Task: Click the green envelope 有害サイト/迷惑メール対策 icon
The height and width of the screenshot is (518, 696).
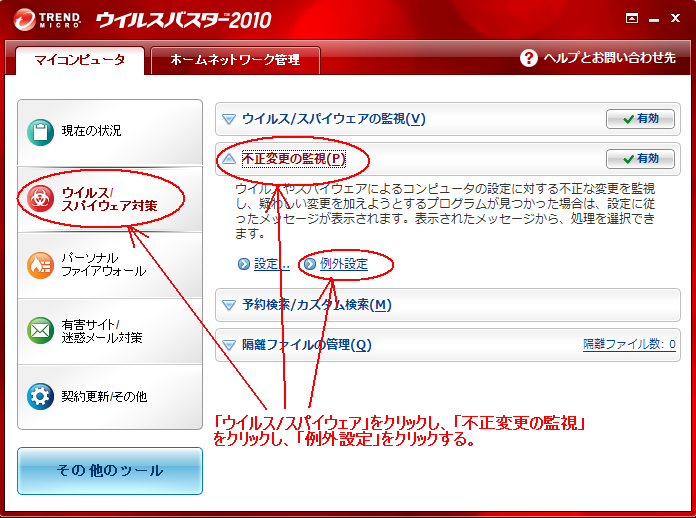Action: pyautogui.click(x=40, y=330)
